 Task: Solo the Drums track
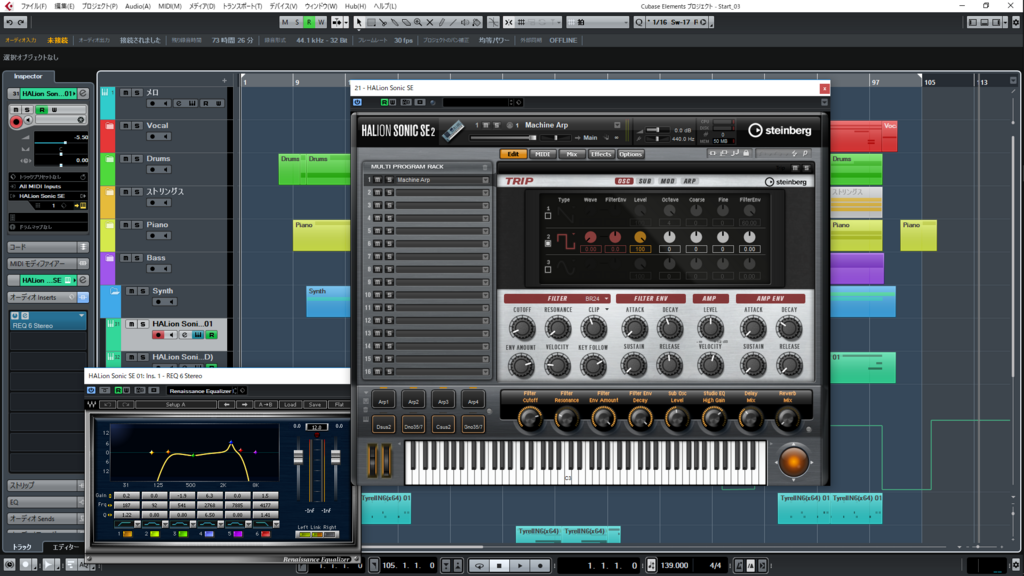point(137,159)
